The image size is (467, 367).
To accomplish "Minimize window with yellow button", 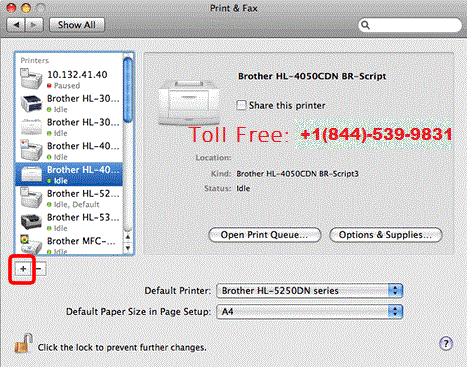I will click(x=26, y=8).
